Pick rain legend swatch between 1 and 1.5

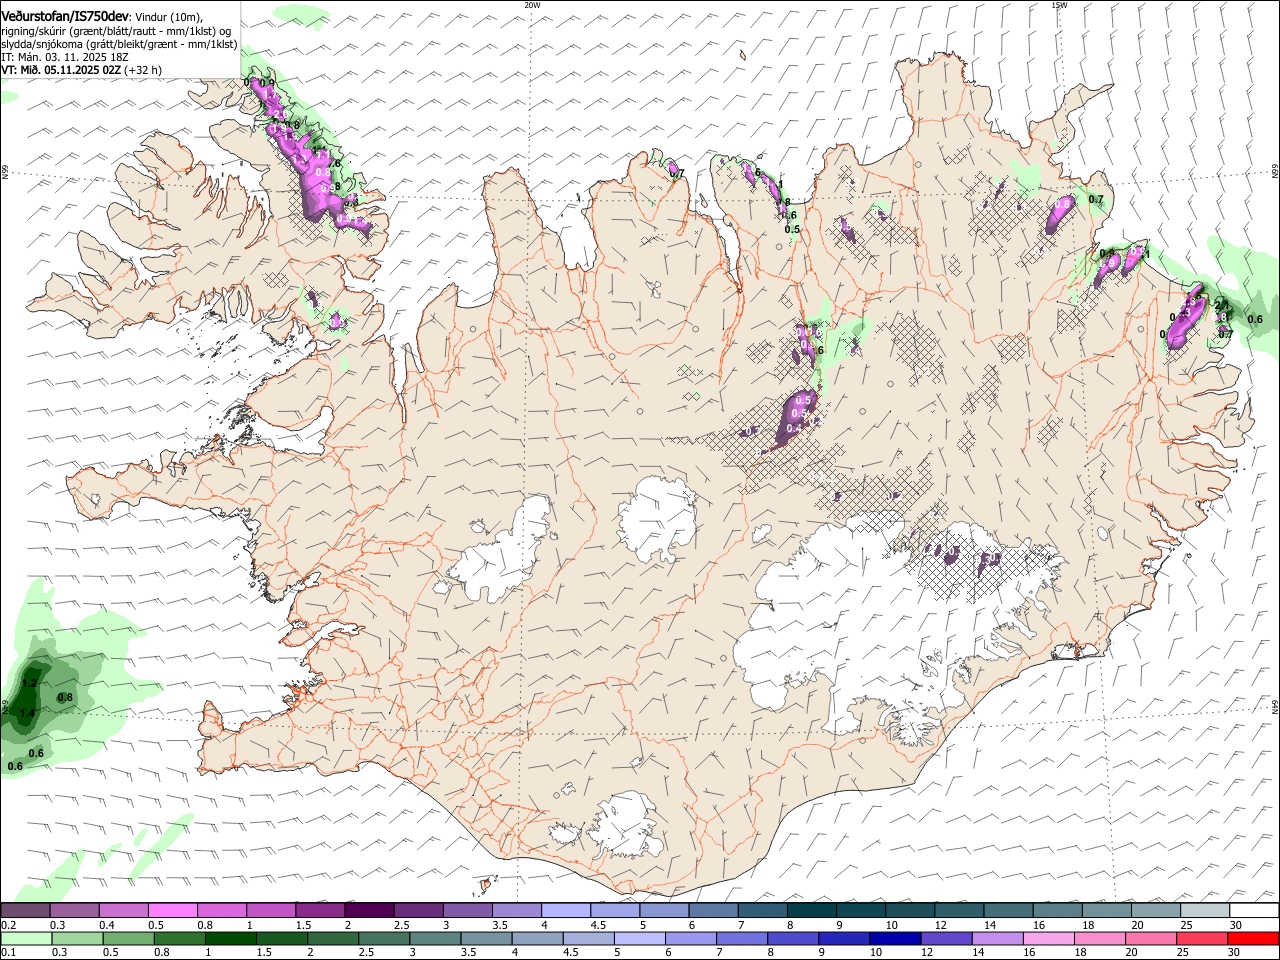pyautogui.click(x=231, y=938)
